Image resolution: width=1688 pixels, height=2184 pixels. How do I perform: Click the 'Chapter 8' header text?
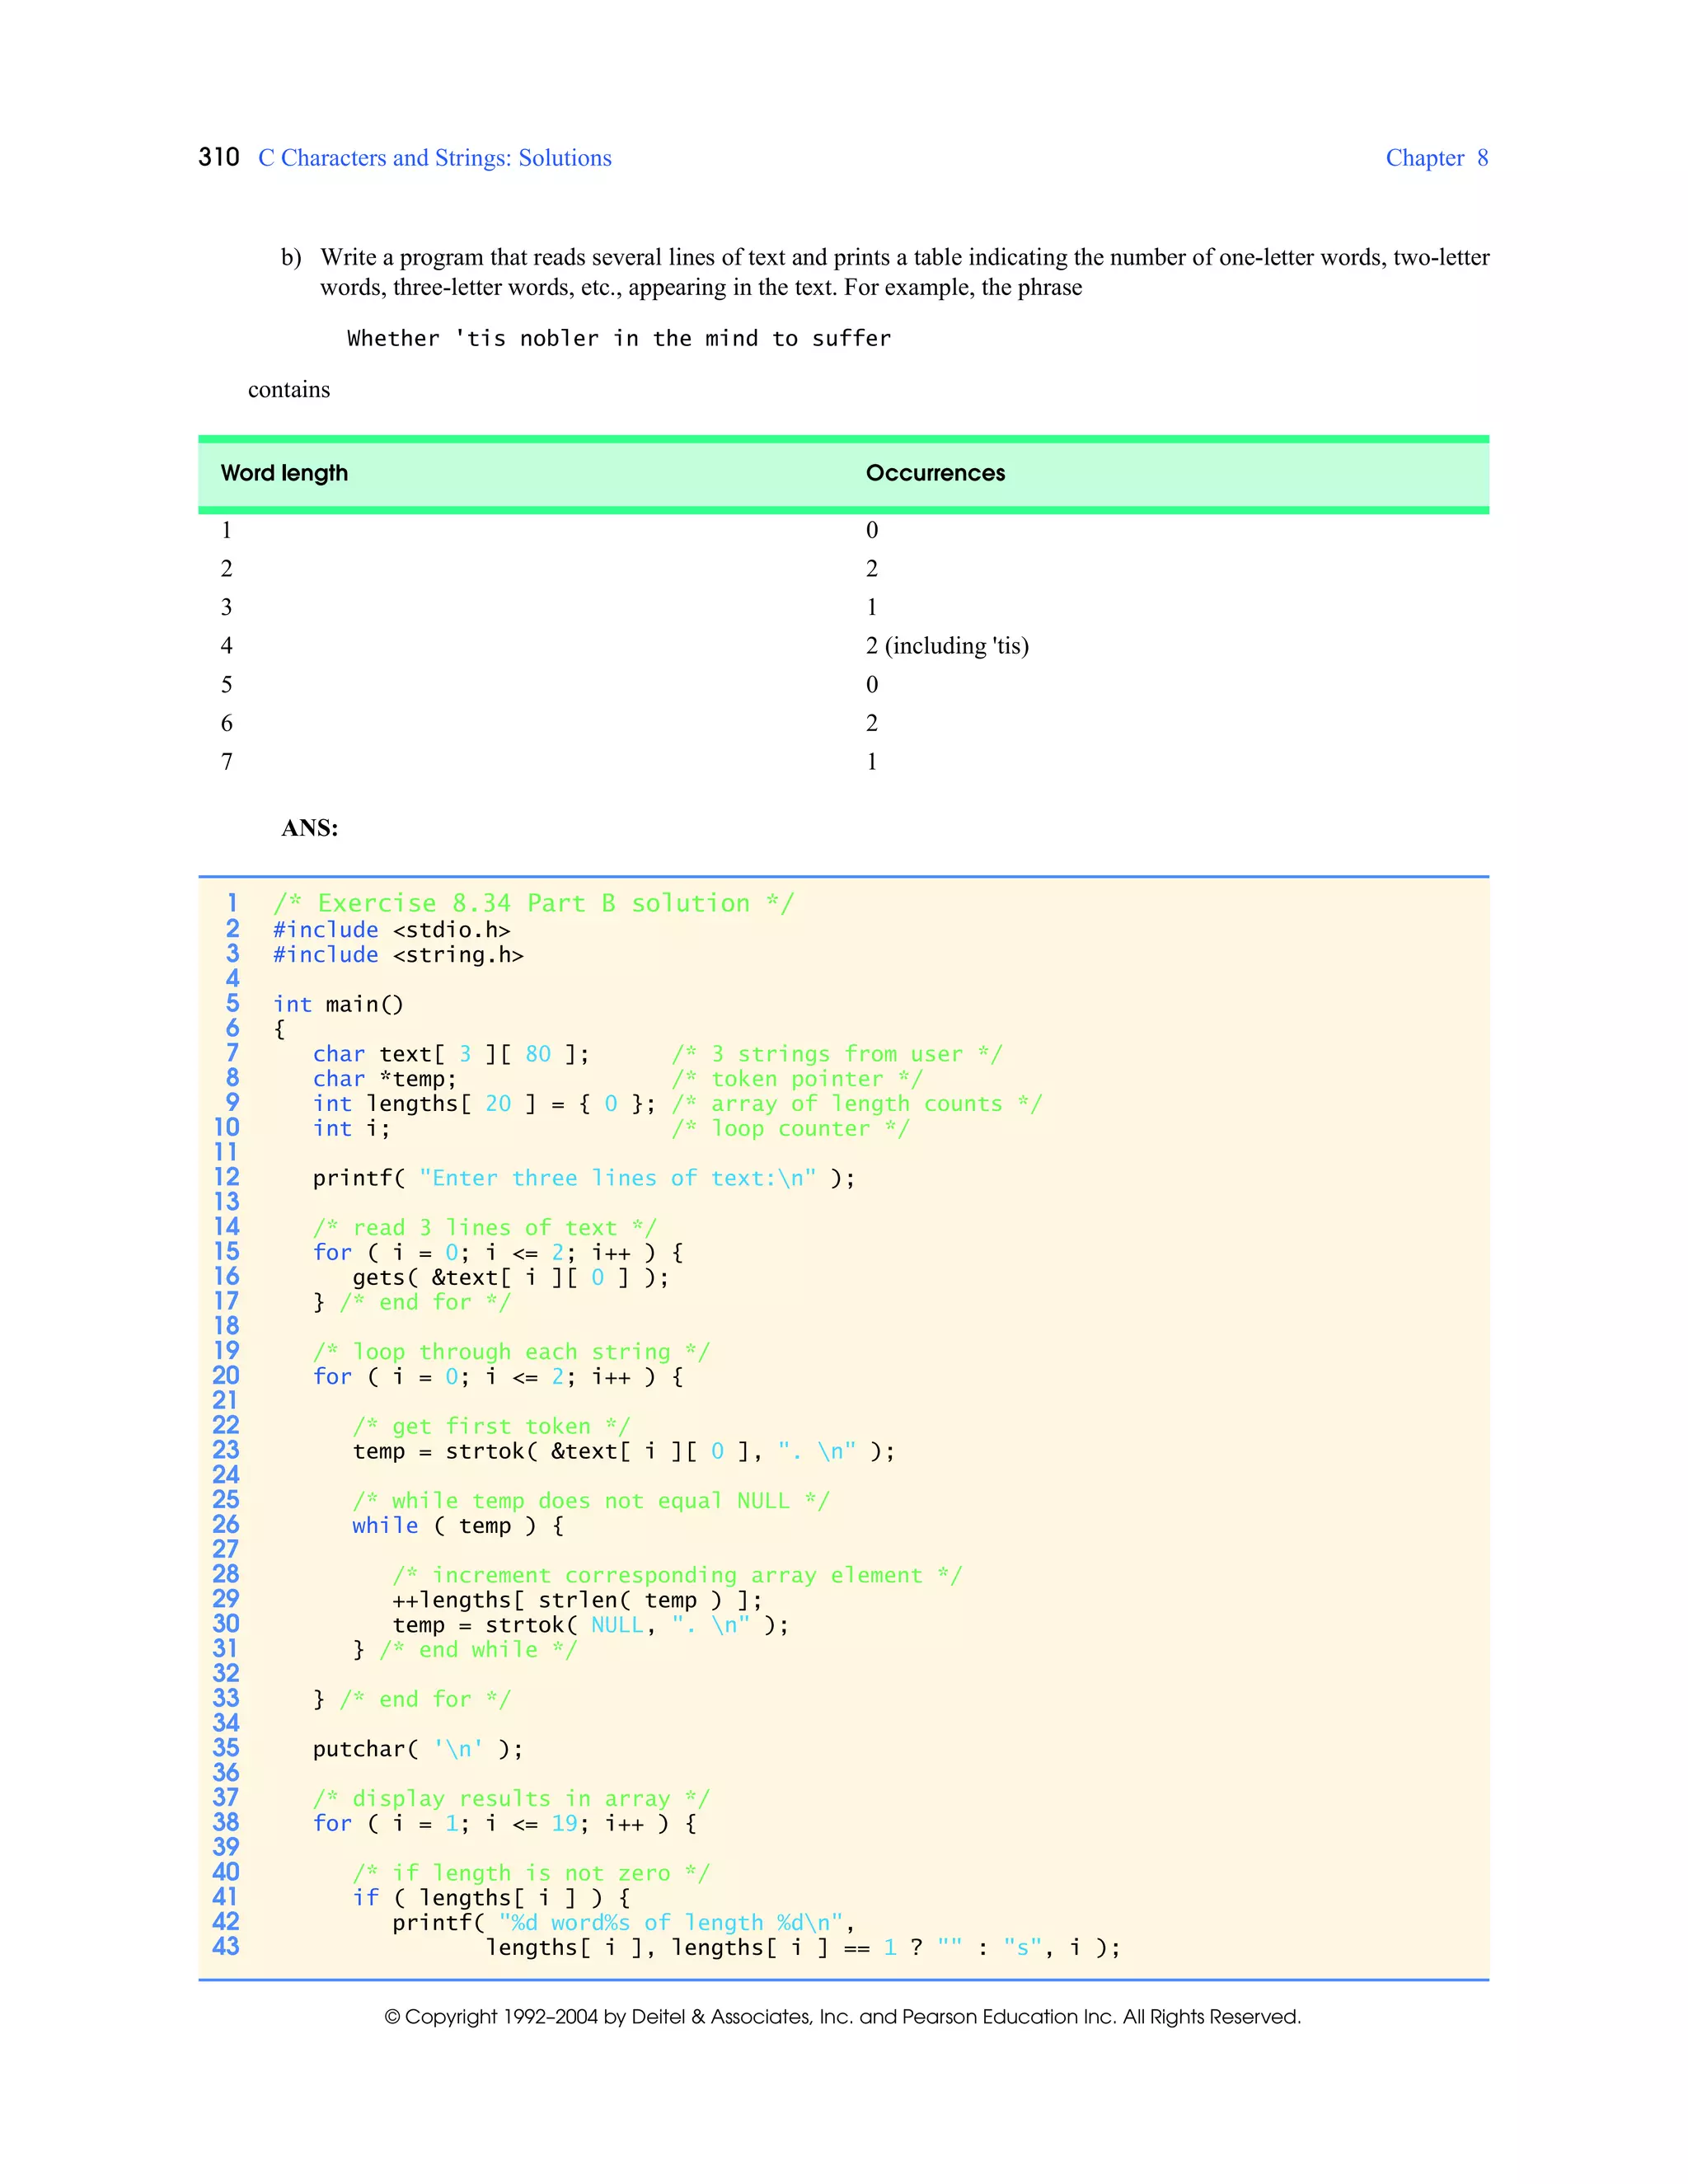point(1436,158)
